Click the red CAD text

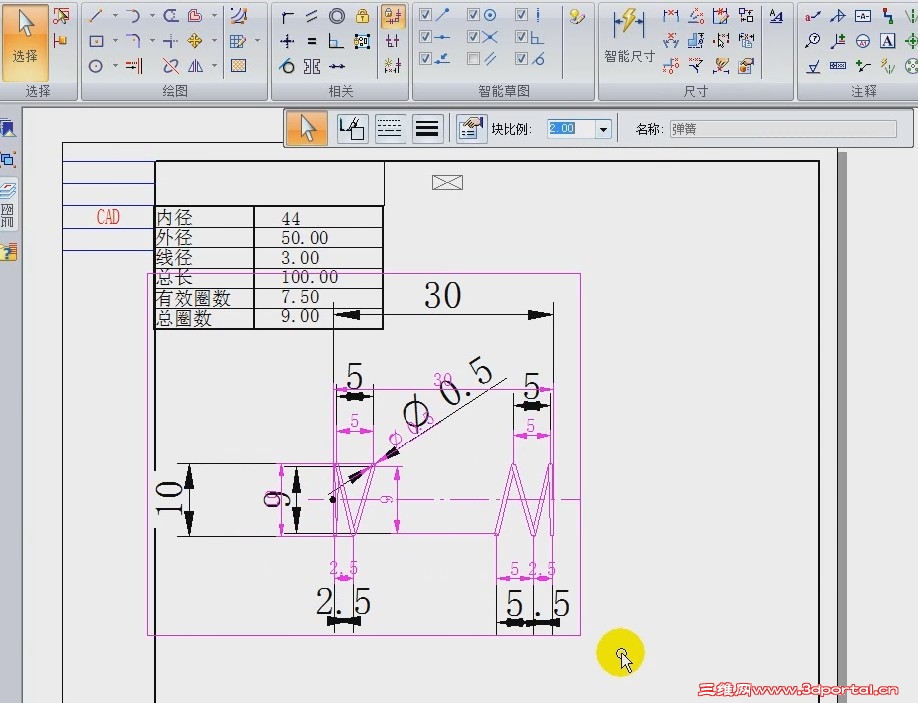[x=108, y=217]
